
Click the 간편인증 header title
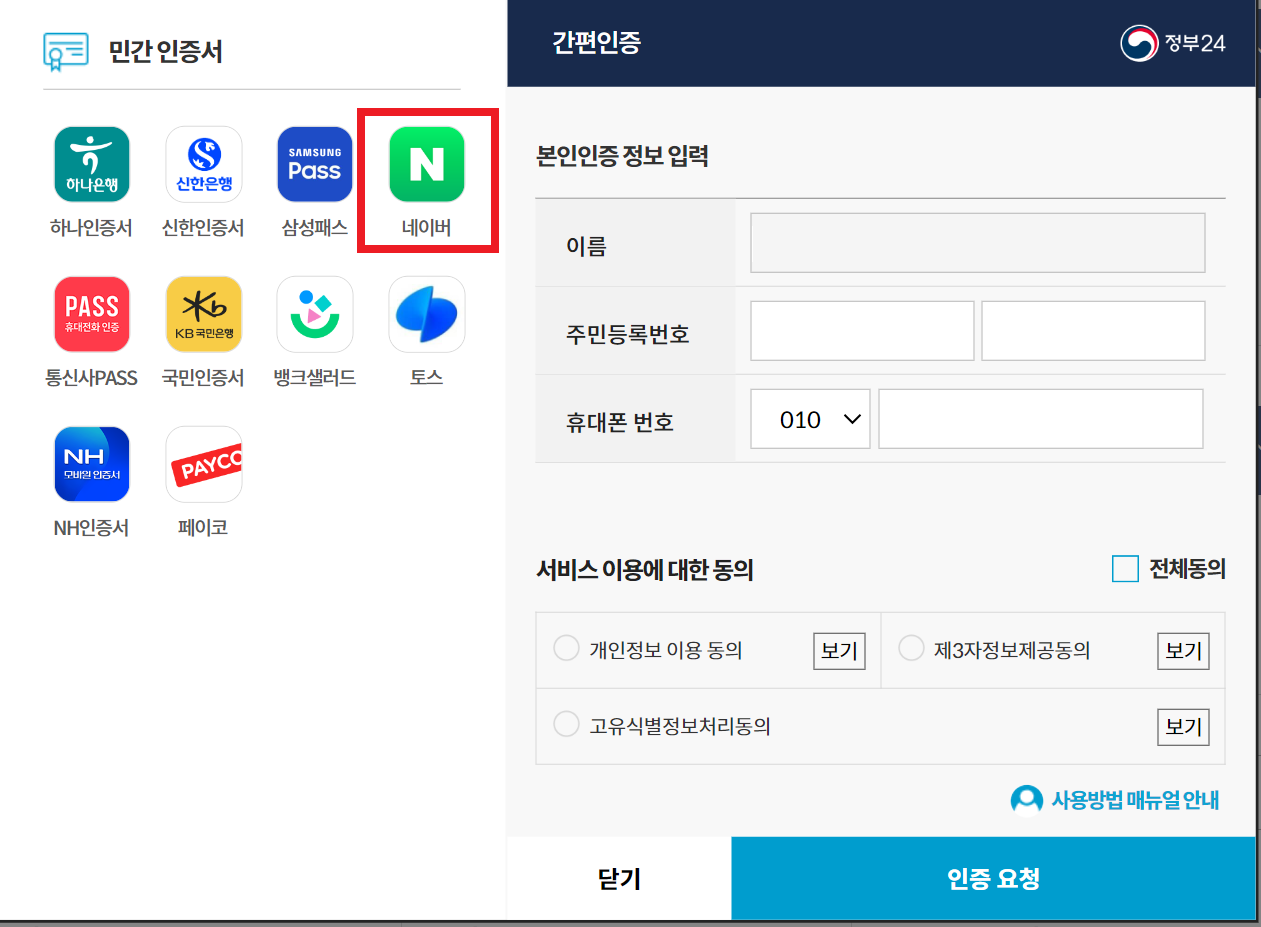click(x=596, y=43)
